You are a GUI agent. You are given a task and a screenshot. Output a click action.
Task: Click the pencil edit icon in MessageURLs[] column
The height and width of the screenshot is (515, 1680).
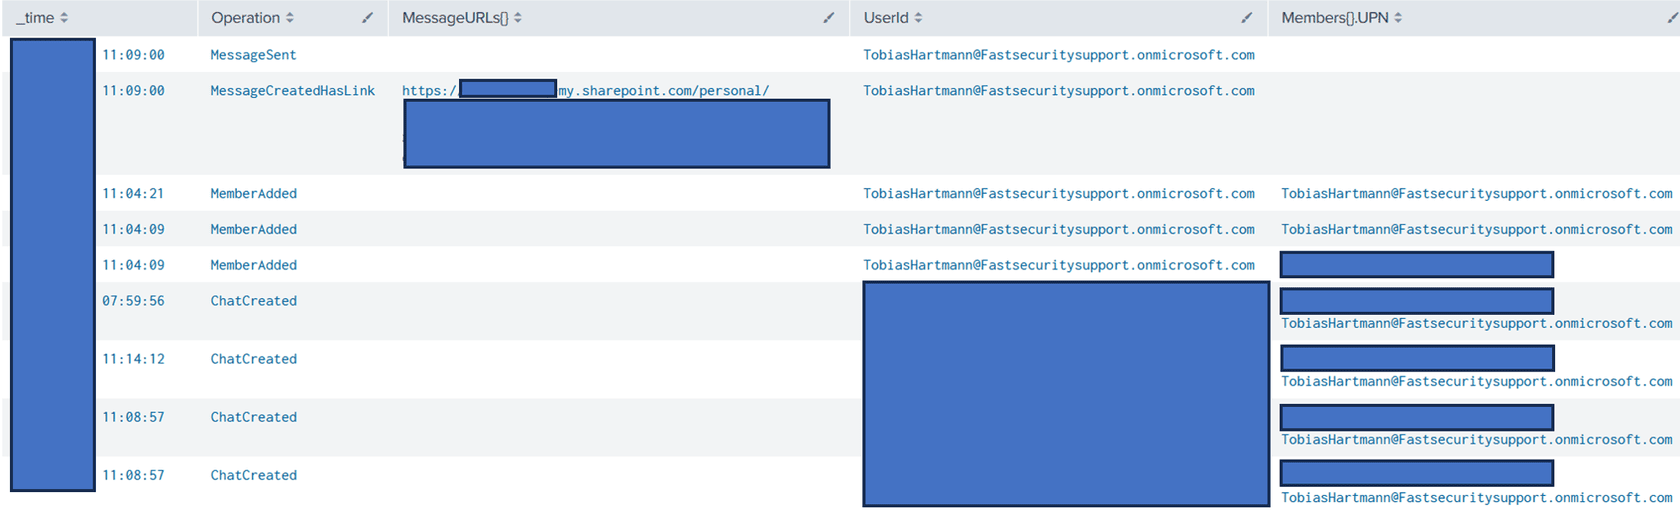pyautogui.click(x=828, y=18)
